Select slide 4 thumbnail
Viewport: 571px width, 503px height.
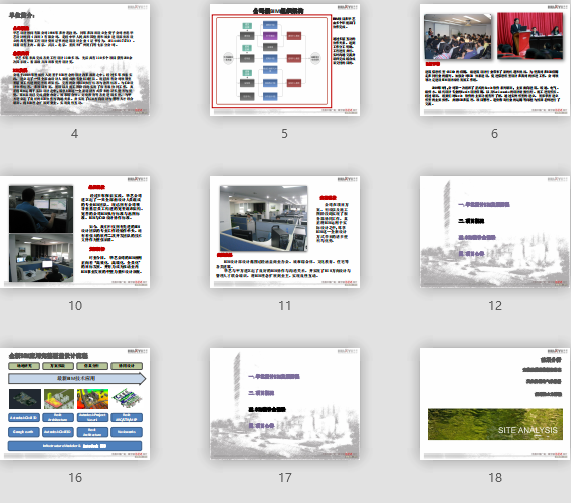click(75, 60)
